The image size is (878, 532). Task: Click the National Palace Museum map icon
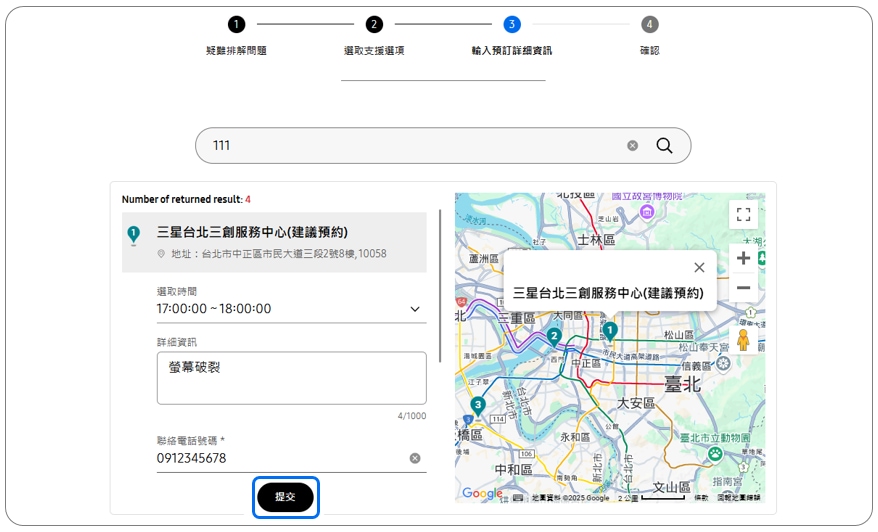coord(647,212)
